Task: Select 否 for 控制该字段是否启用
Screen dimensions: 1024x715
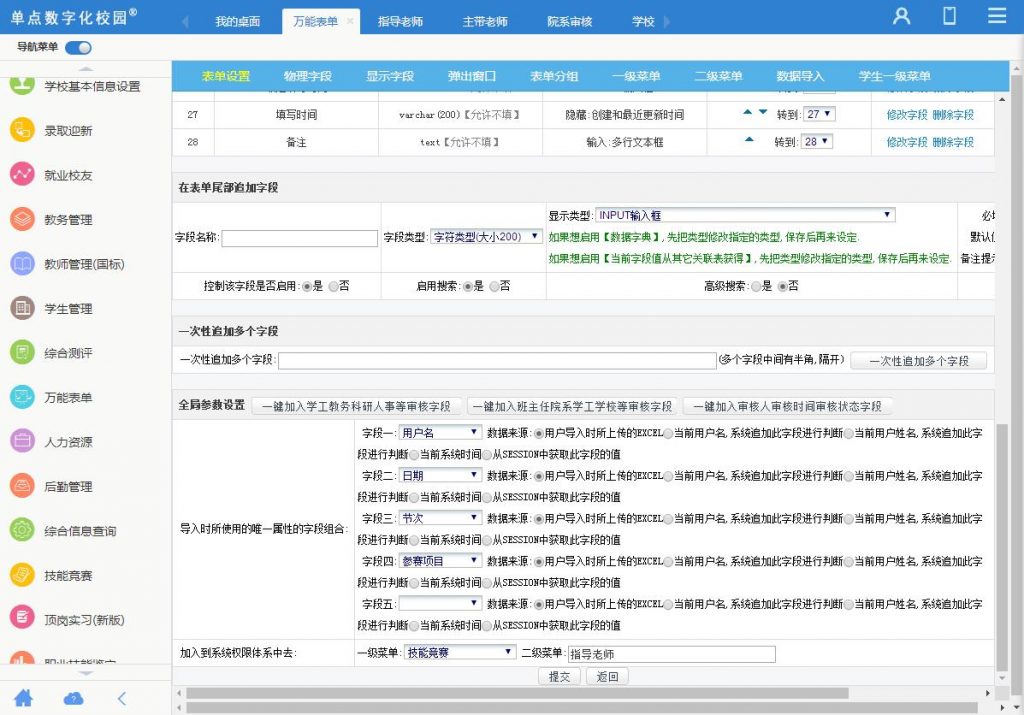Action: [x=334, y=286]
